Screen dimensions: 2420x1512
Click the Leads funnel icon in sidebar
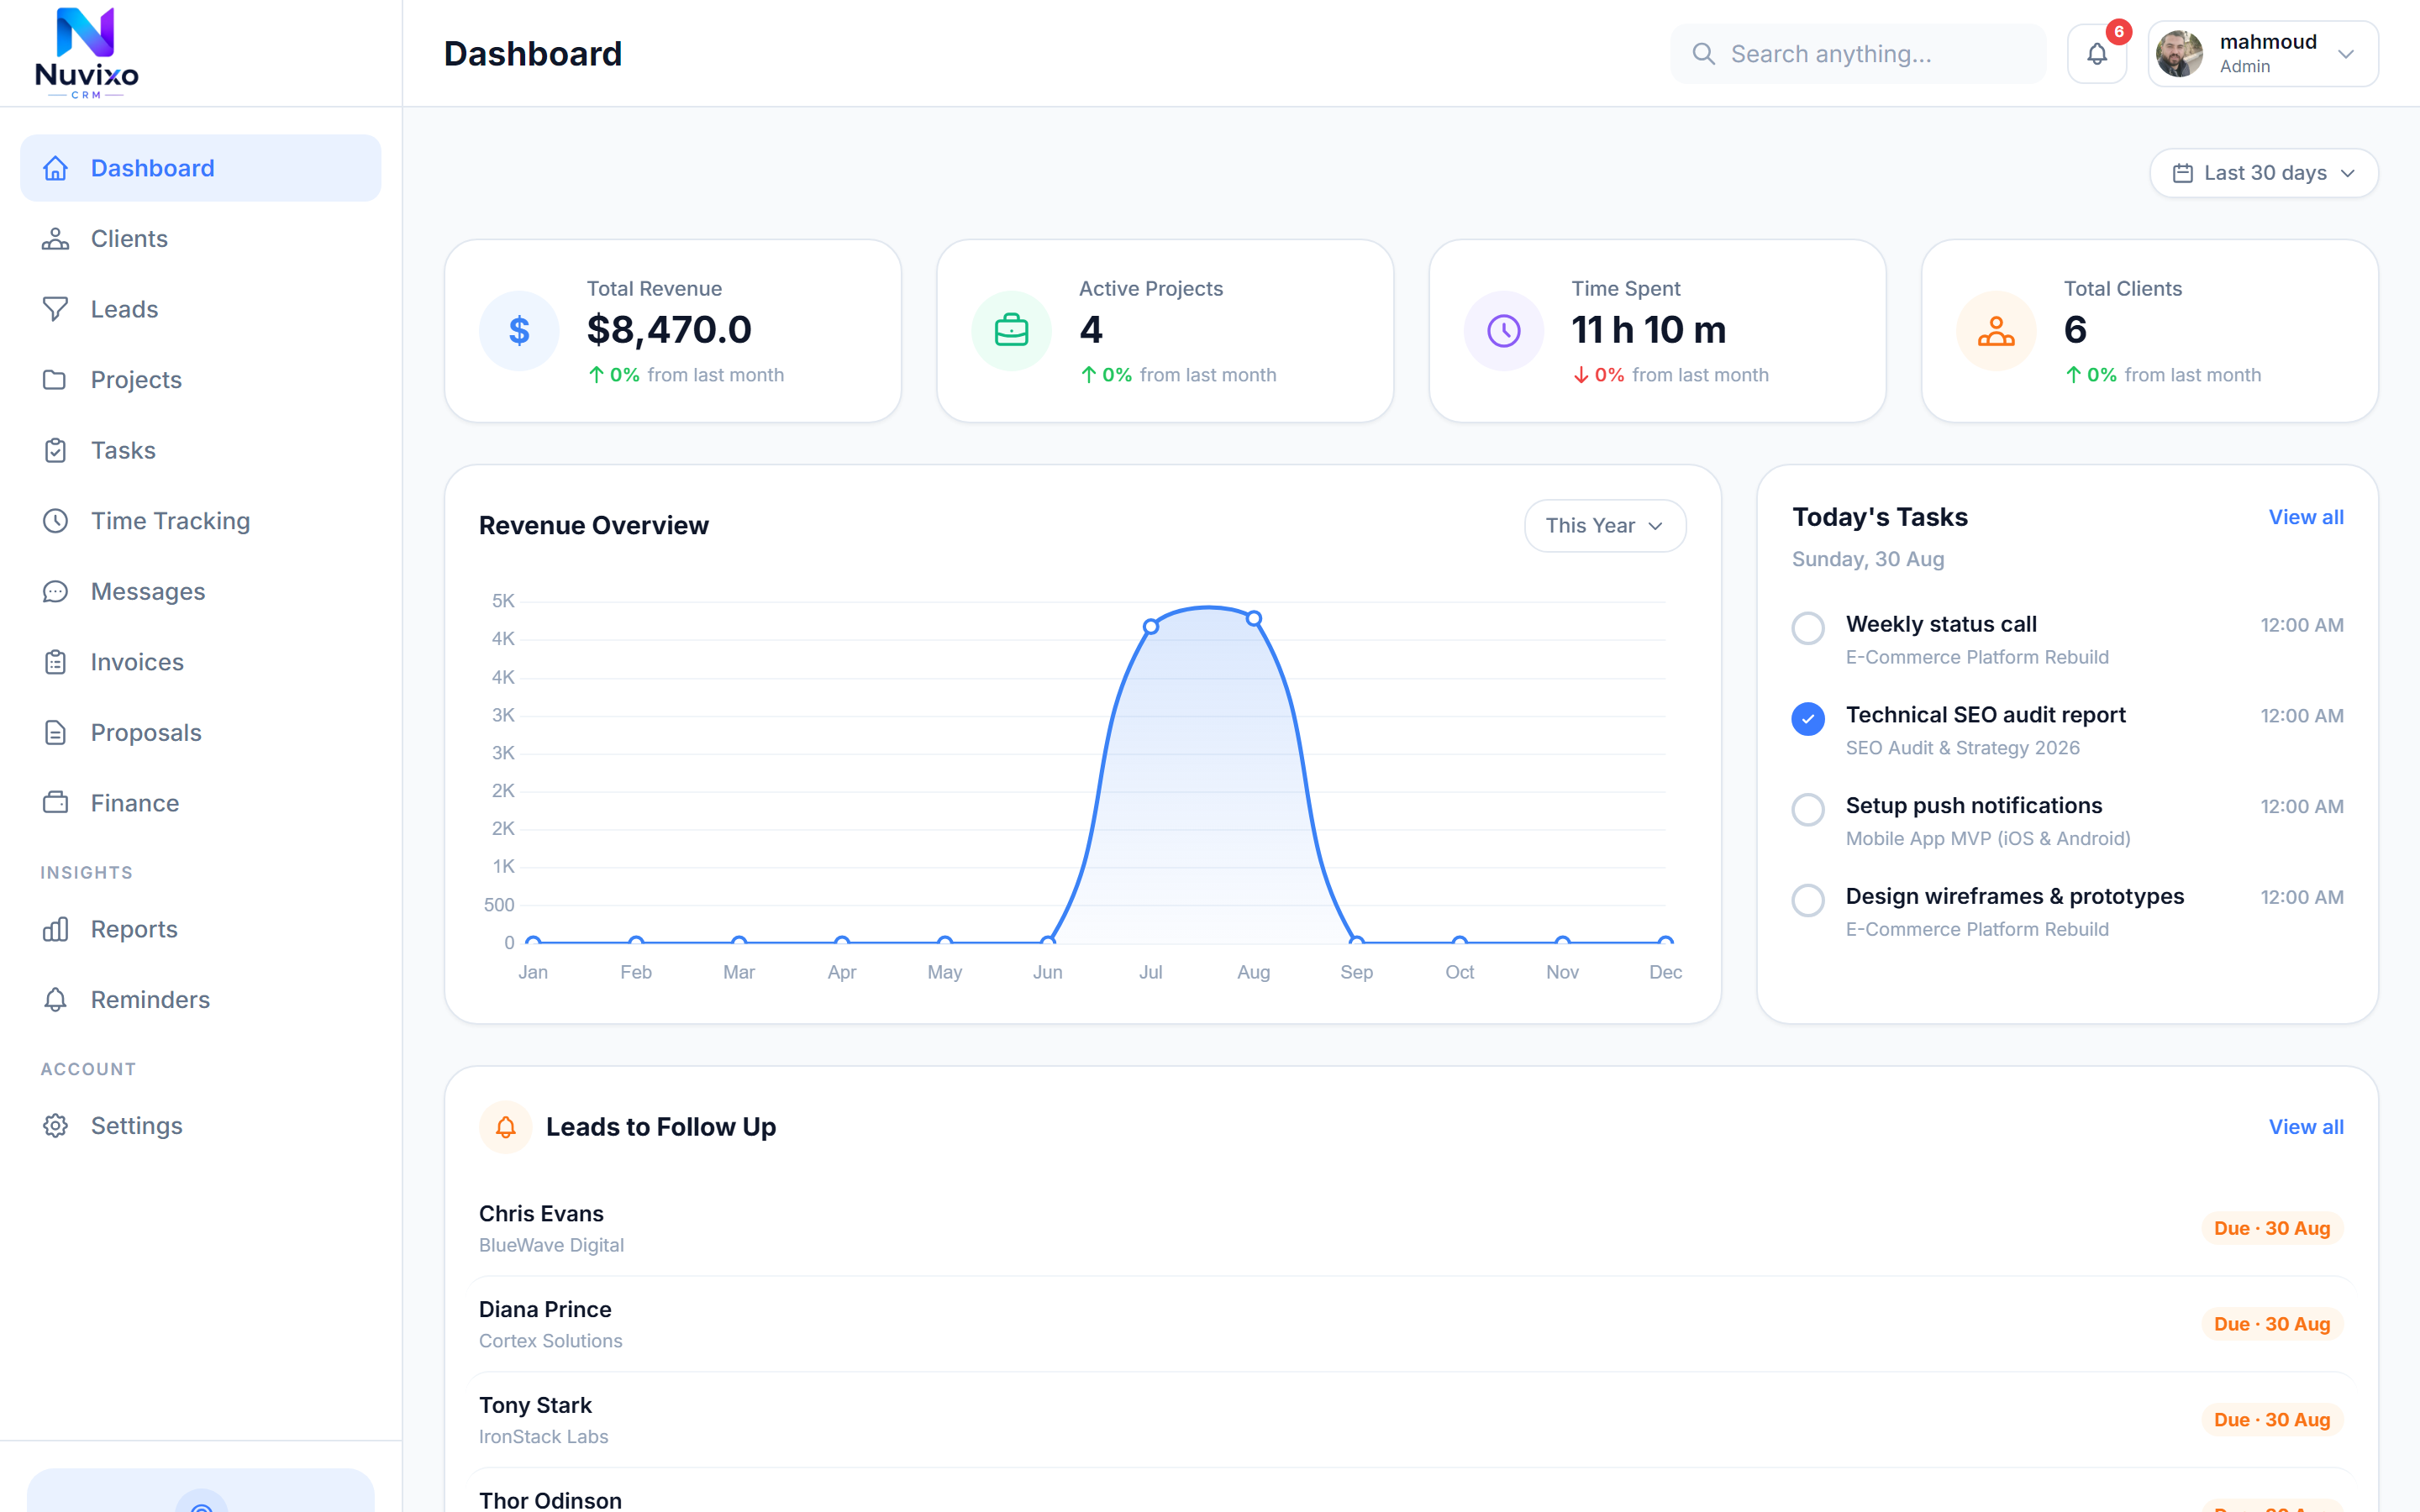(x=56, y=309)
